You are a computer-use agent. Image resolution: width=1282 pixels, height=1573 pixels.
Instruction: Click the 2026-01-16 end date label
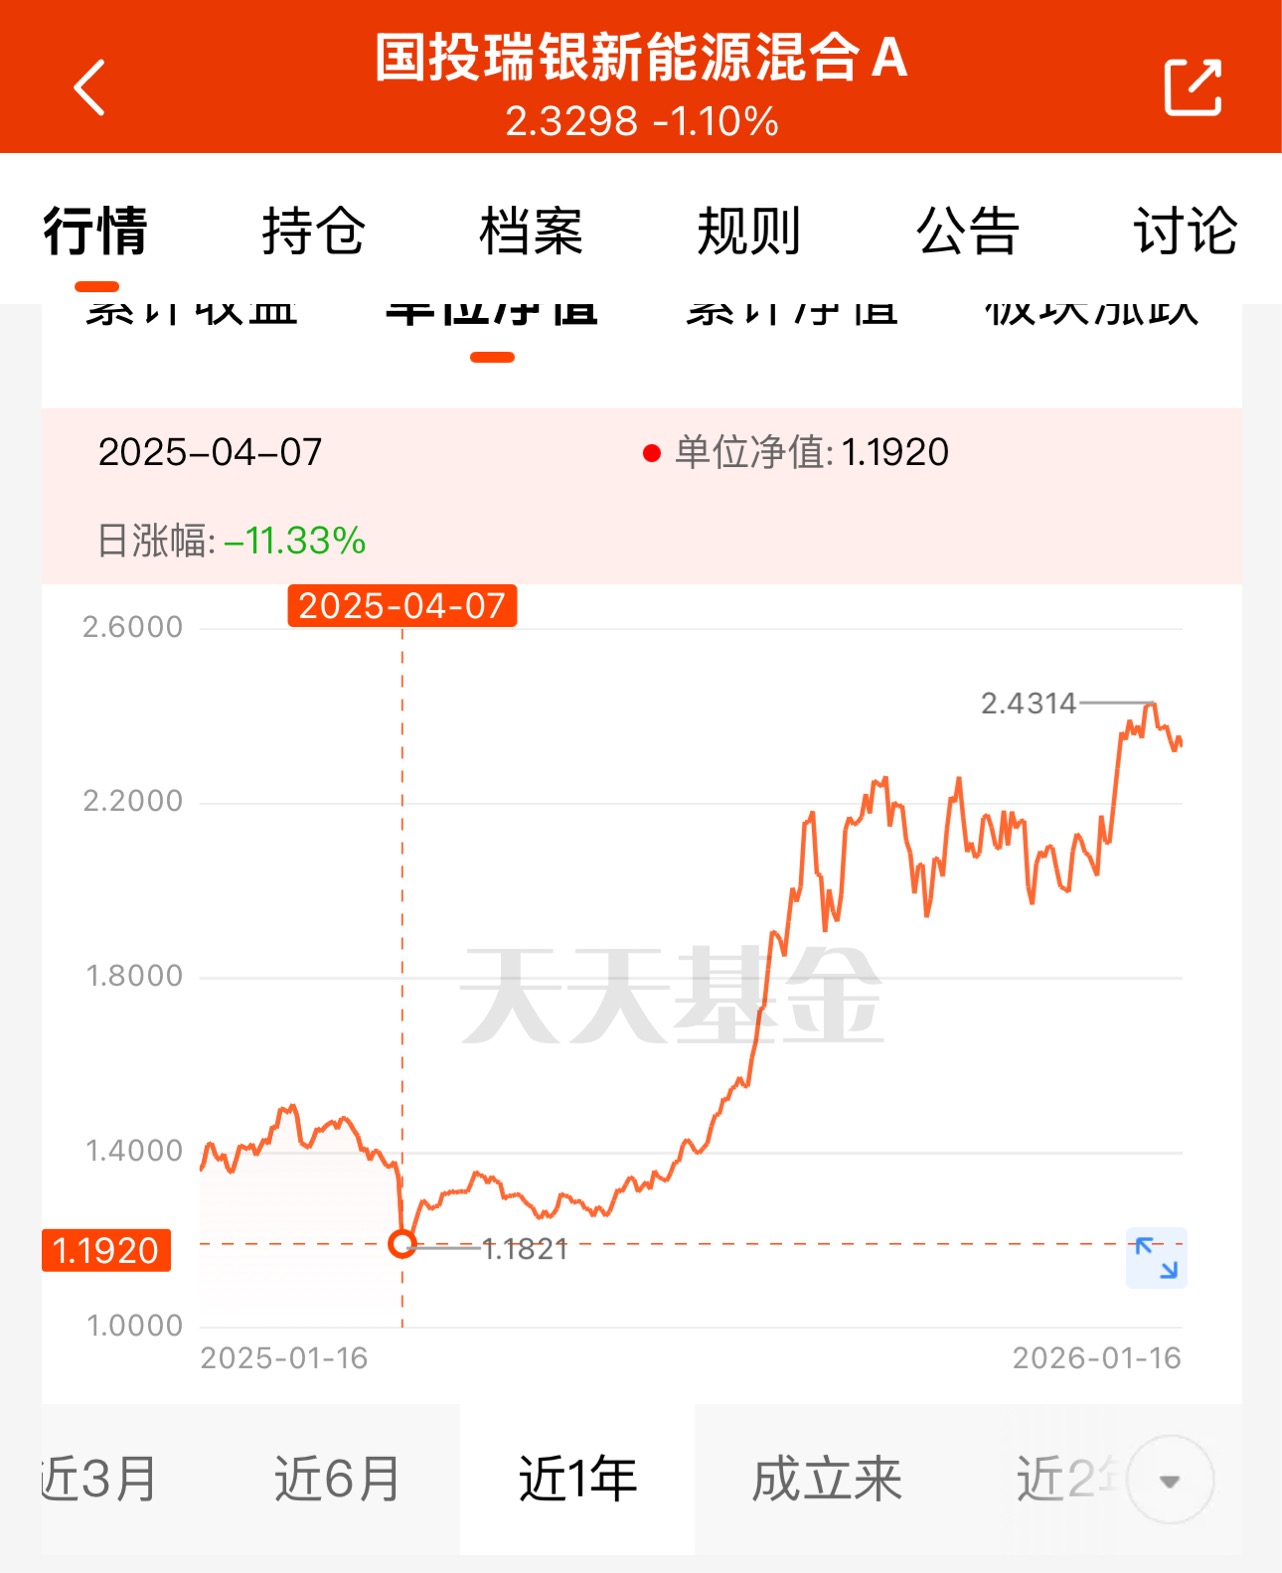[1097, 1358]
